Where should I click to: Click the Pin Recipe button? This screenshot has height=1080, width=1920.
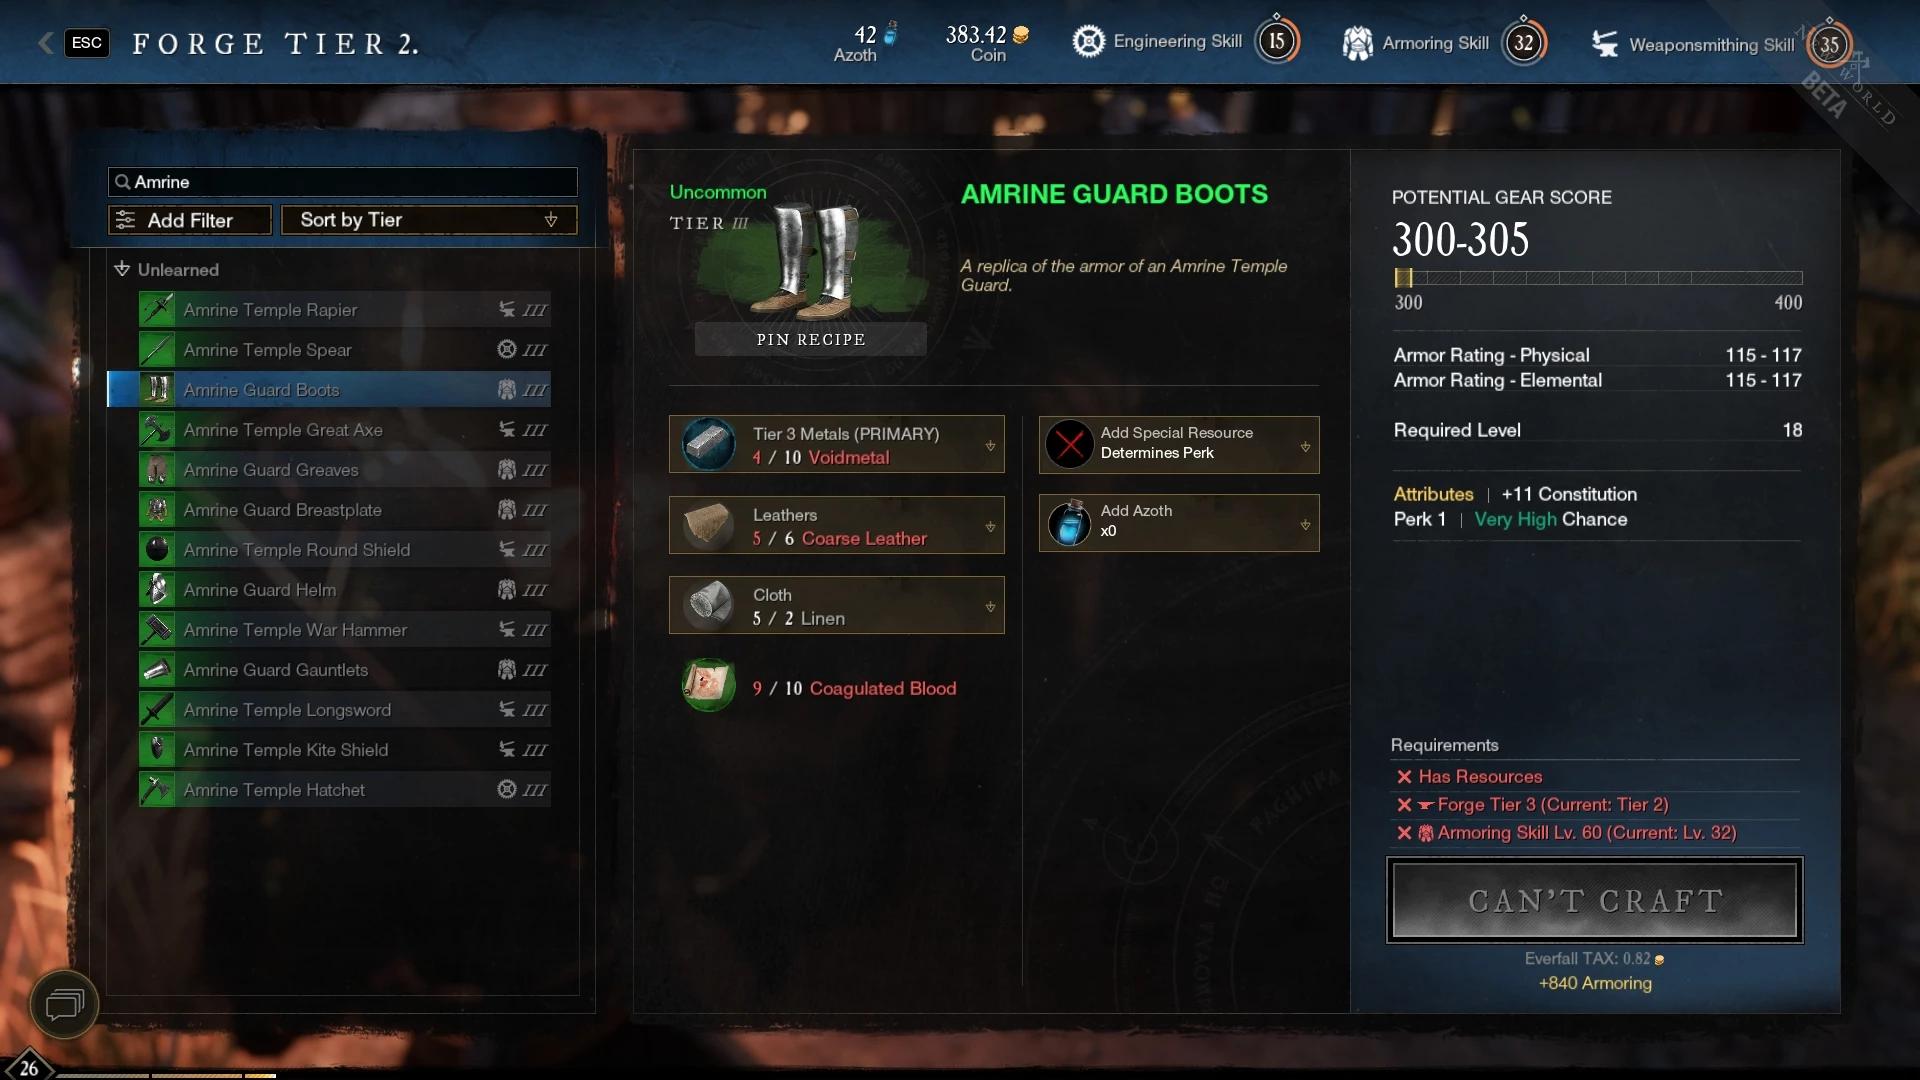811,339
